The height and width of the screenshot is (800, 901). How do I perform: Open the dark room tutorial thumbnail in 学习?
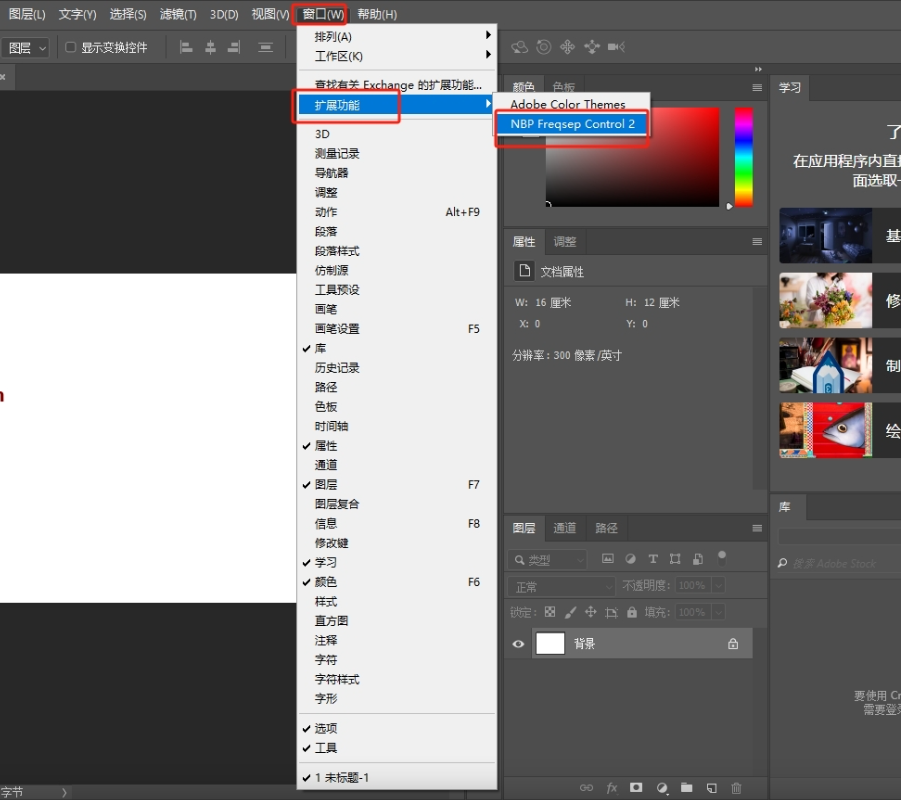click(x=825, y=236)
